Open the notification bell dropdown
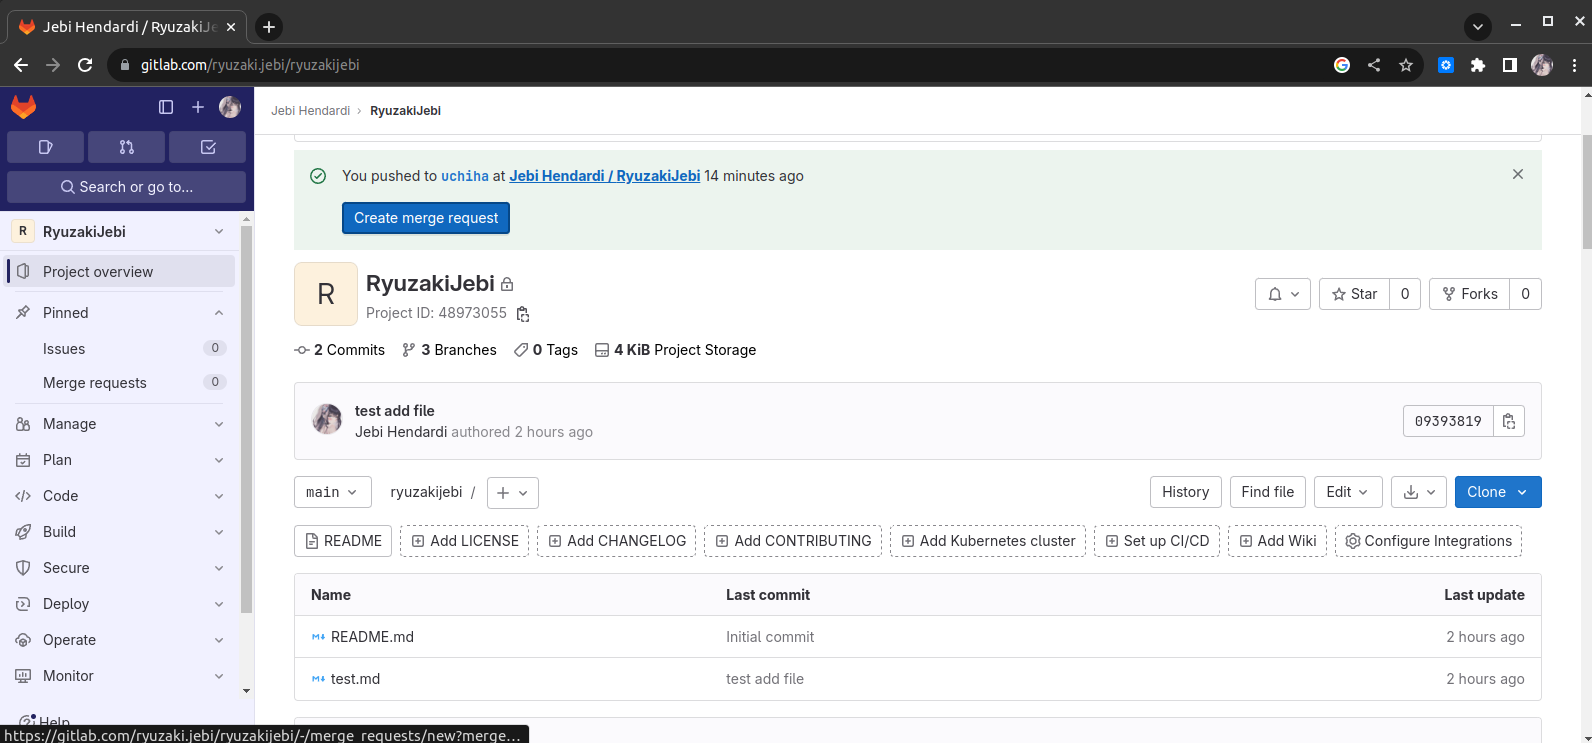 coord(1283,294)
